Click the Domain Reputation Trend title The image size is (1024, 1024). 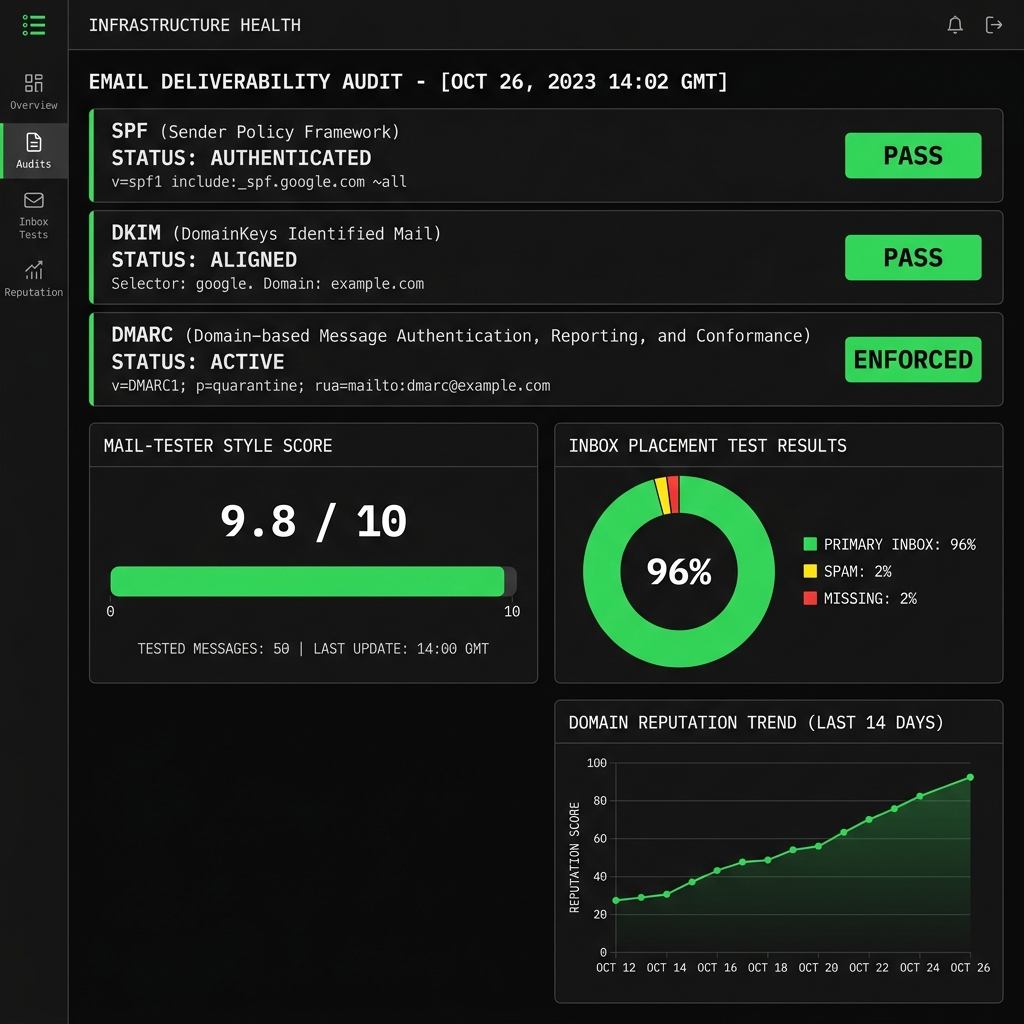click(x=756, y=722)
